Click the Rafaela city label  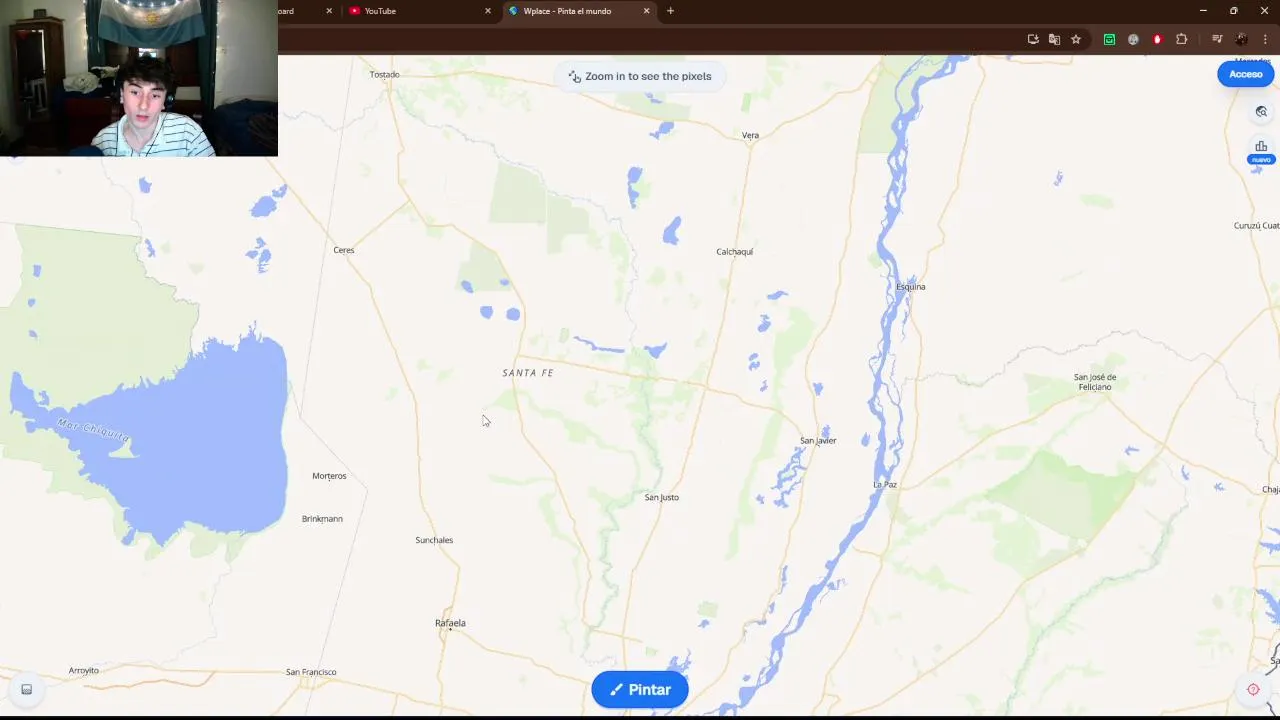pos(450,623)
